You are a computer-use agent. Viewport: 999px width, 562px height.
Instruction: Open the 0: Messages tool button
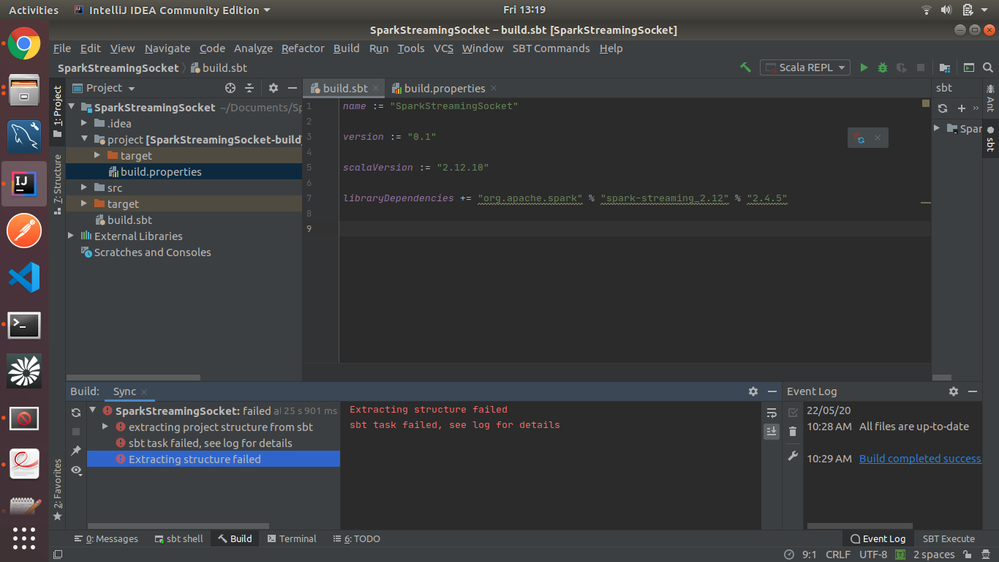(106, 538)
